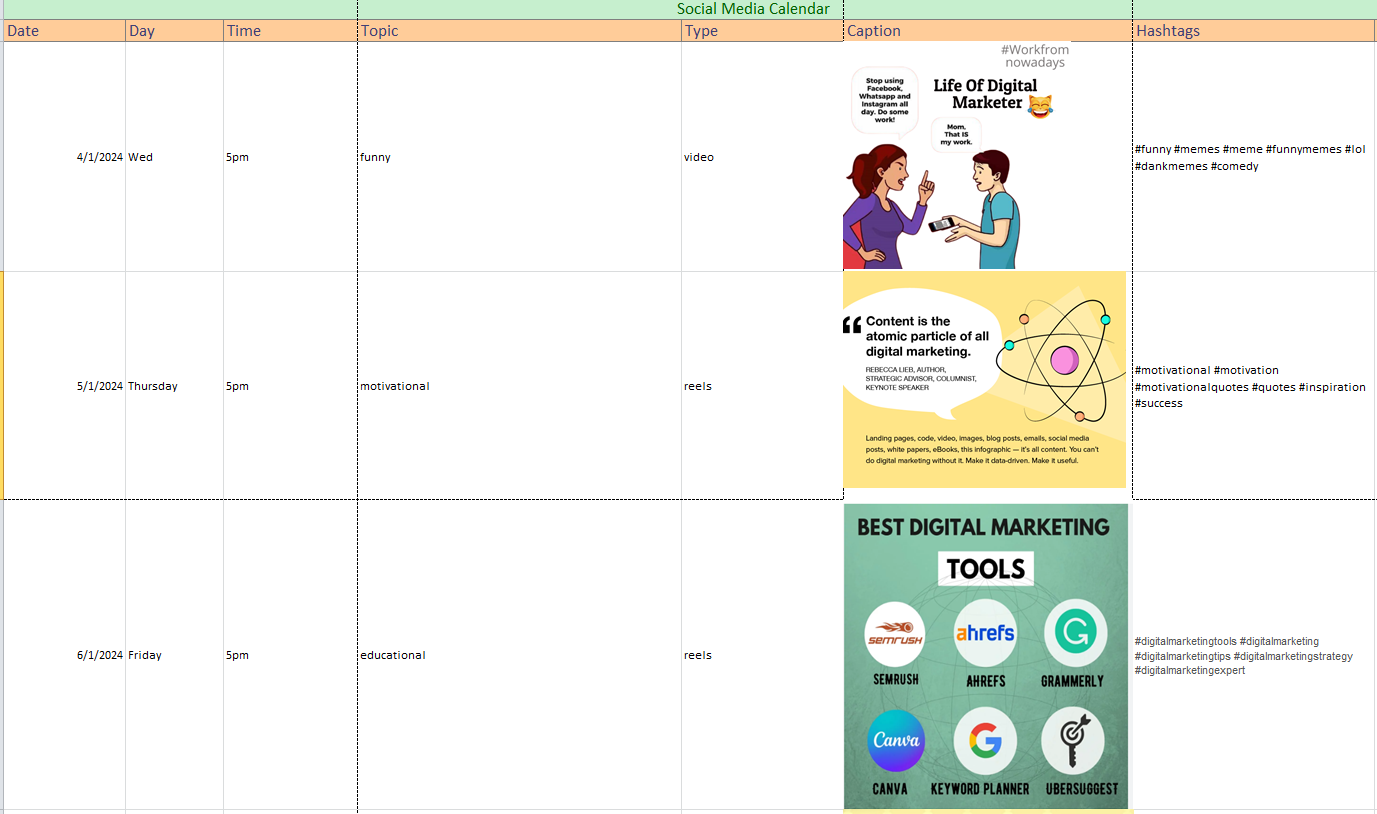1377x814 pixels.
Task: Select the 5/1/2024 date cell
Action: point(64,386)
